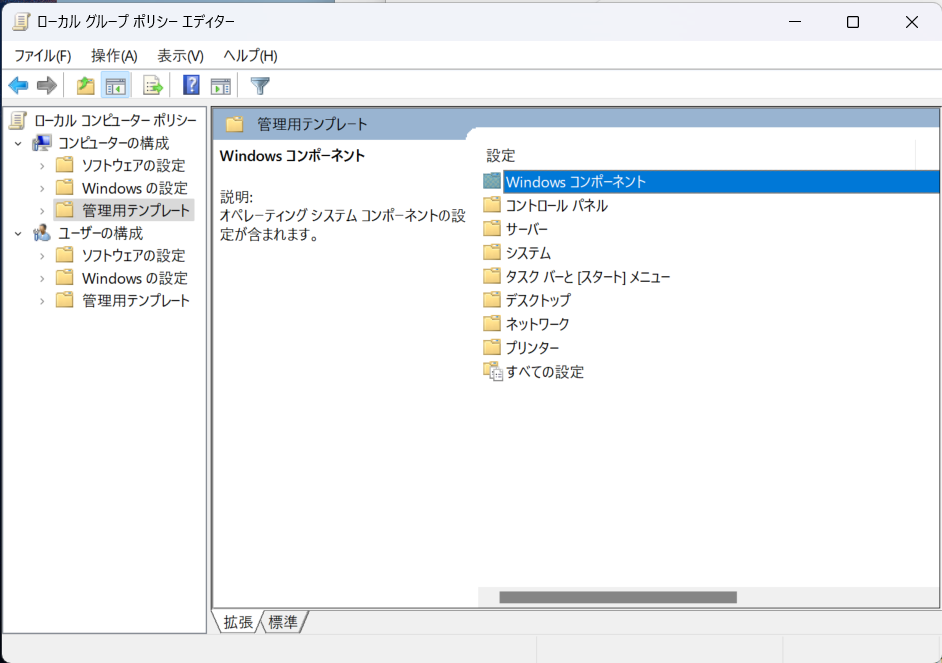The width and height of the screenshot is (942, 663).
Task: Click the Export List toolbar icon
Action: click(x=152, y=84)
